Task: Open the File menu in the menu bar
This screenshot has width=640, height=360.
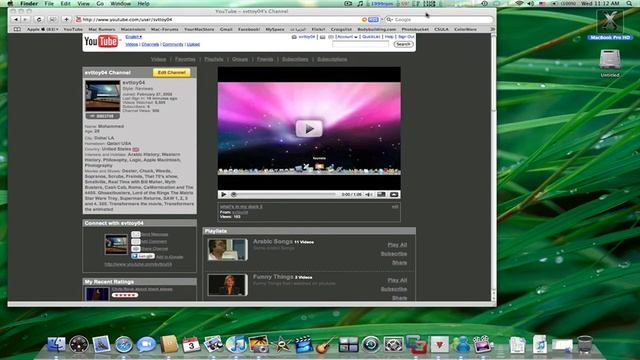Action: tap(49, 4)
